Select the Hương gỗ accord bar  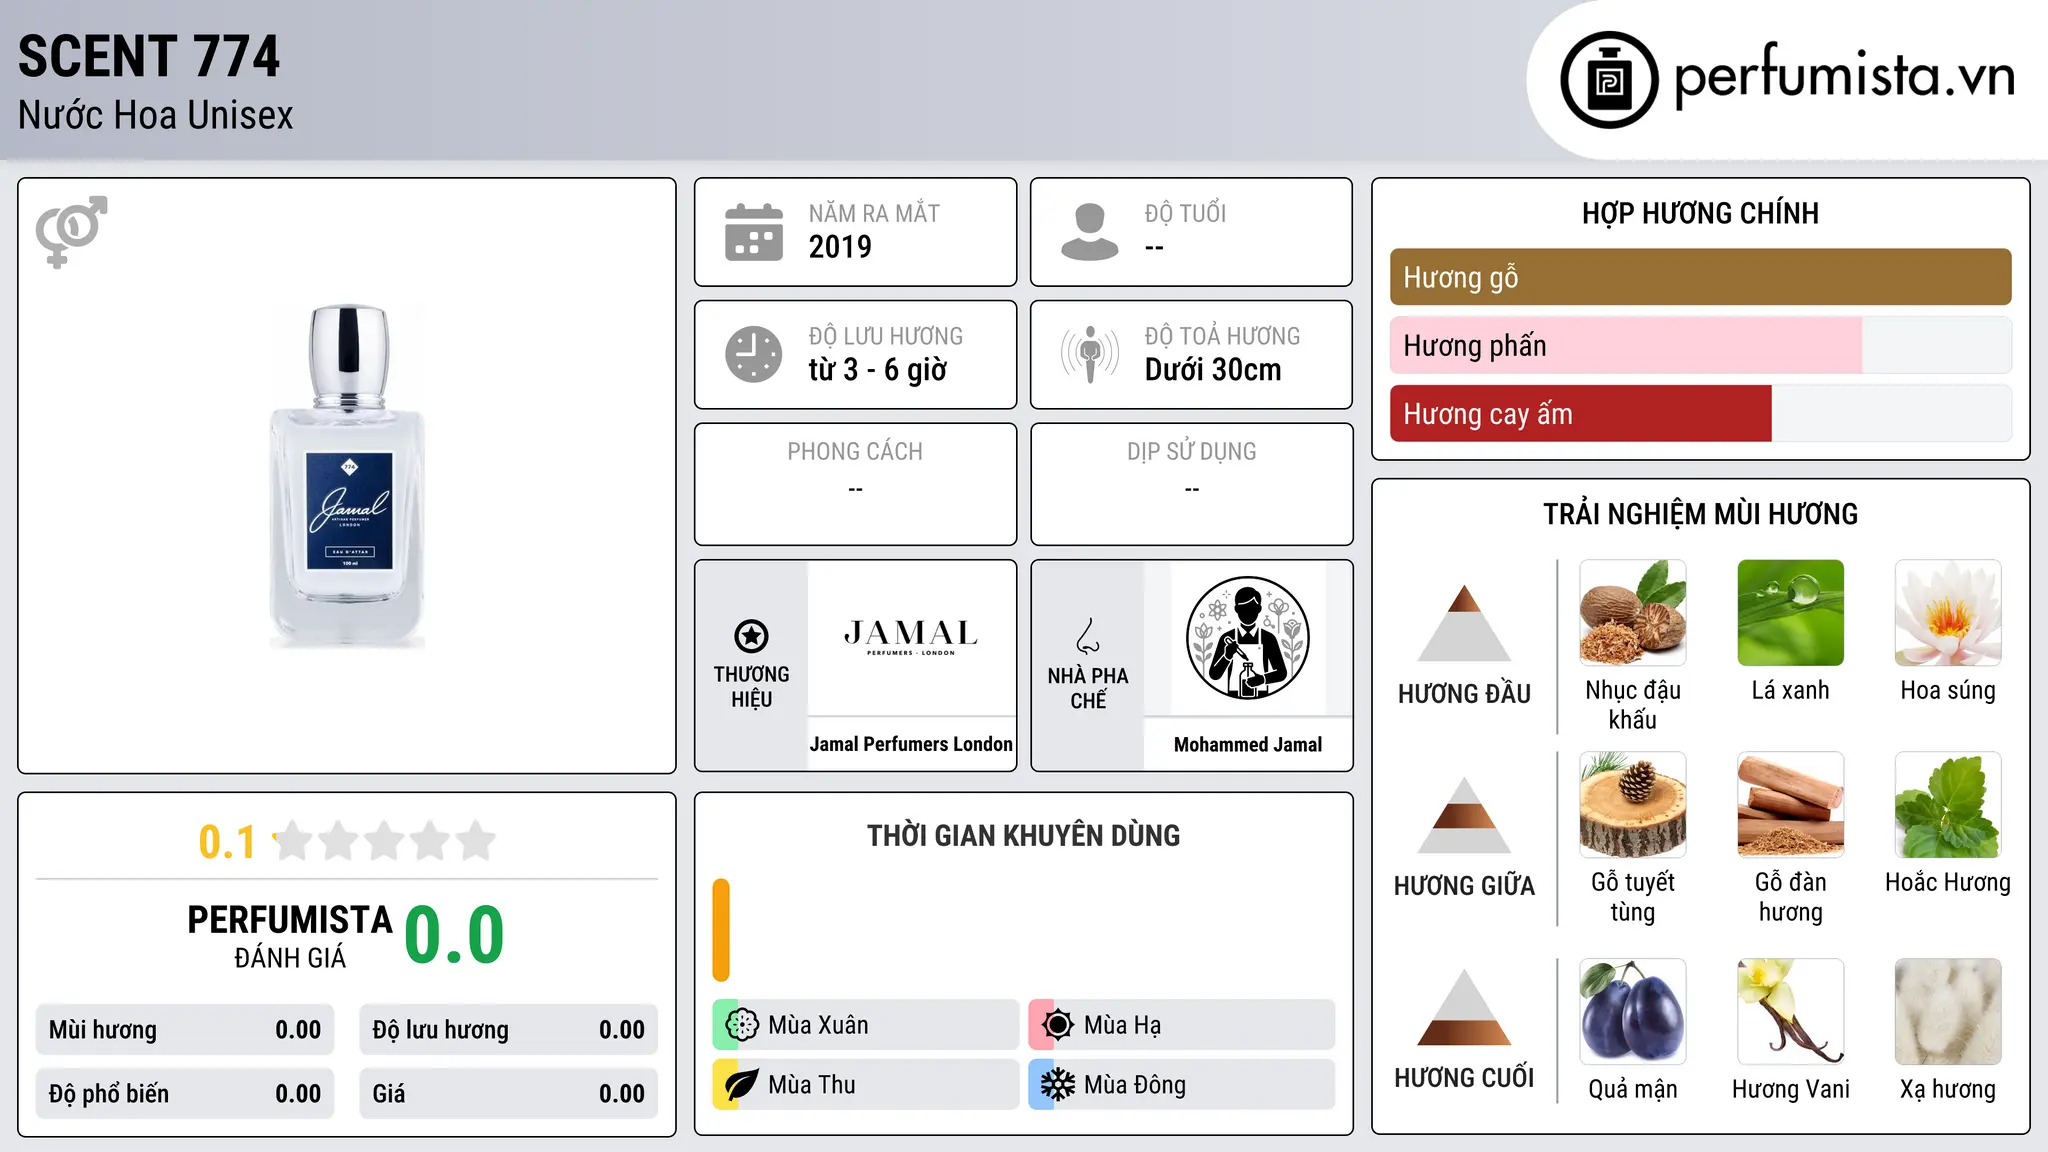(1700, 277)
